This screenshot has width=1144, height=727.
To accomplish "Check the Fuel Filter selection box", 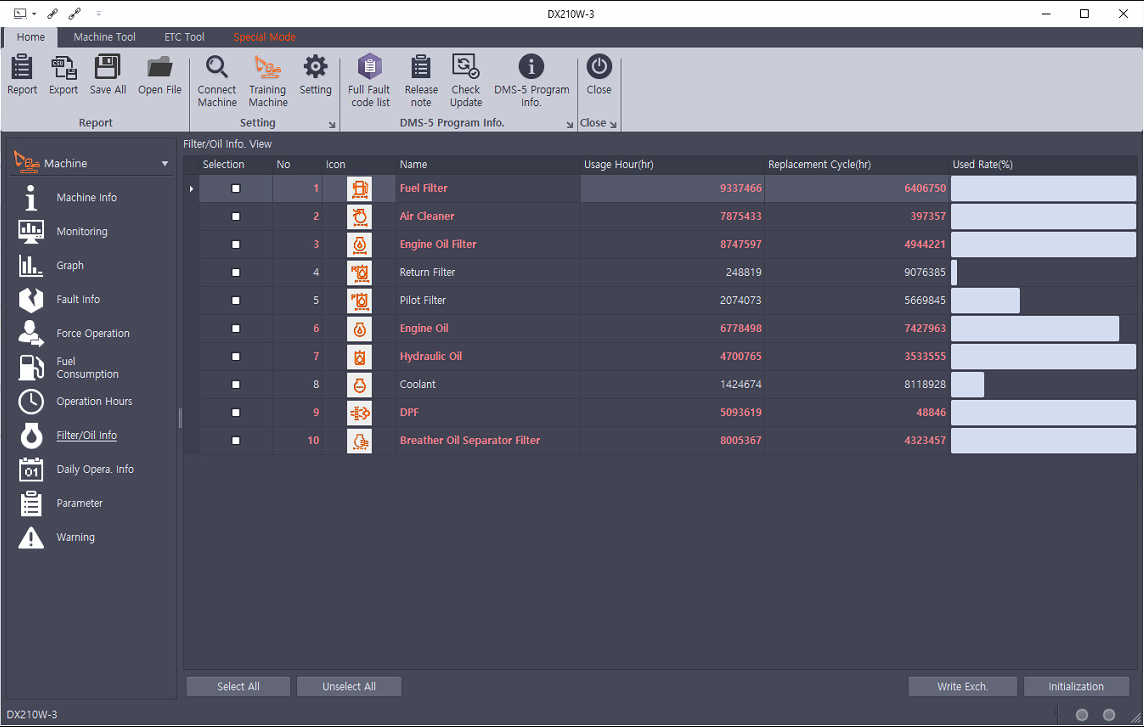I will point(236,188).
